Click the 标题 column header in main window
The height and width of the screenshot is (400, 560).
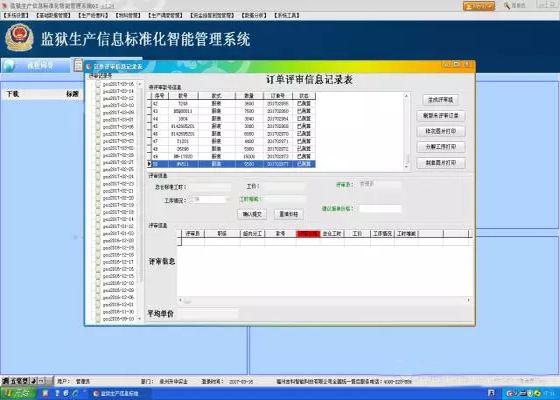tap(72, 94)
